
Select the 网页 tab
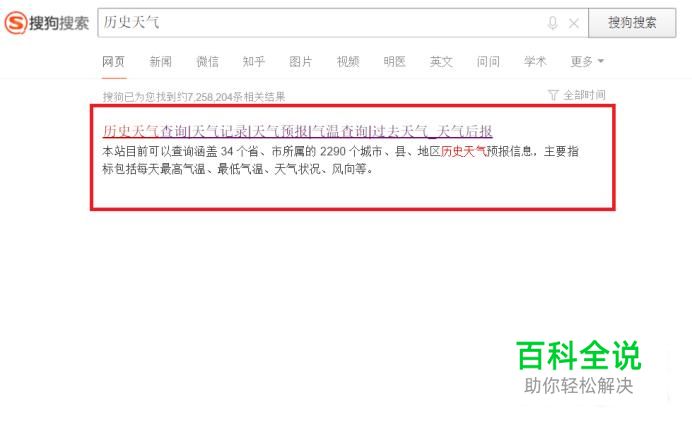[113, 61]
